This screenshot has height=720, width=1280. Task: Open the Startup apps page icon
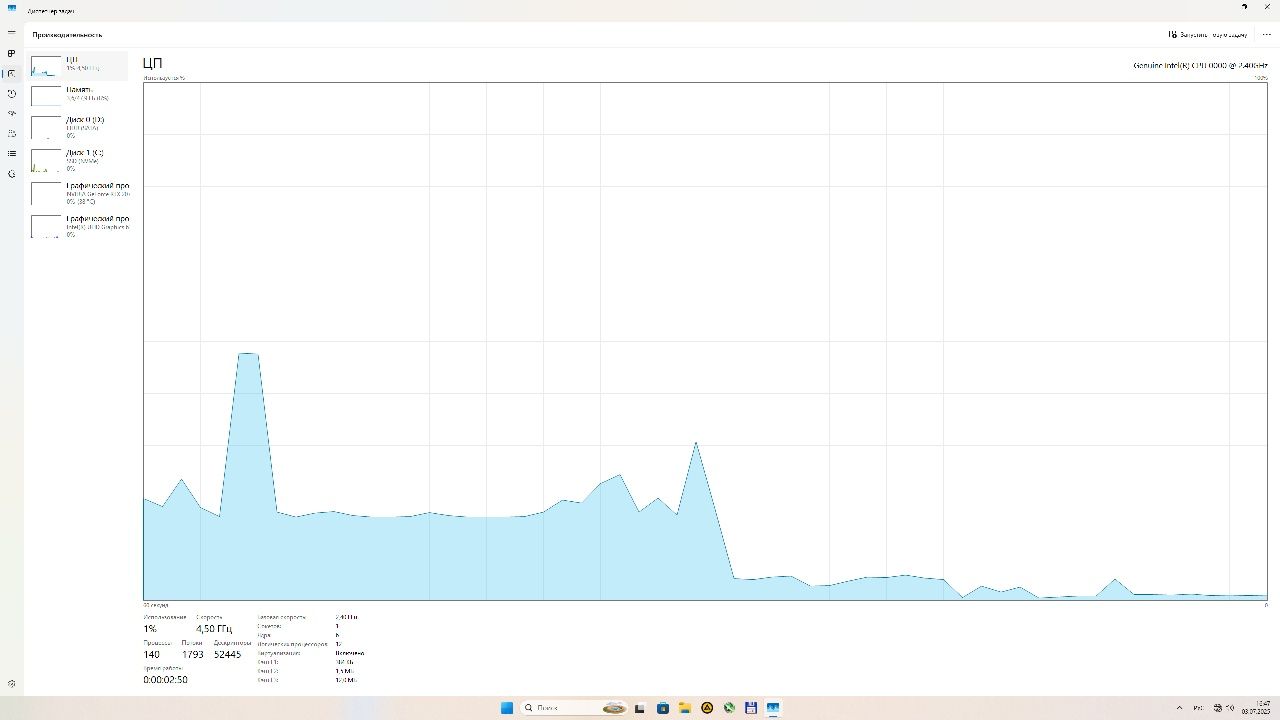click(11, 113)
